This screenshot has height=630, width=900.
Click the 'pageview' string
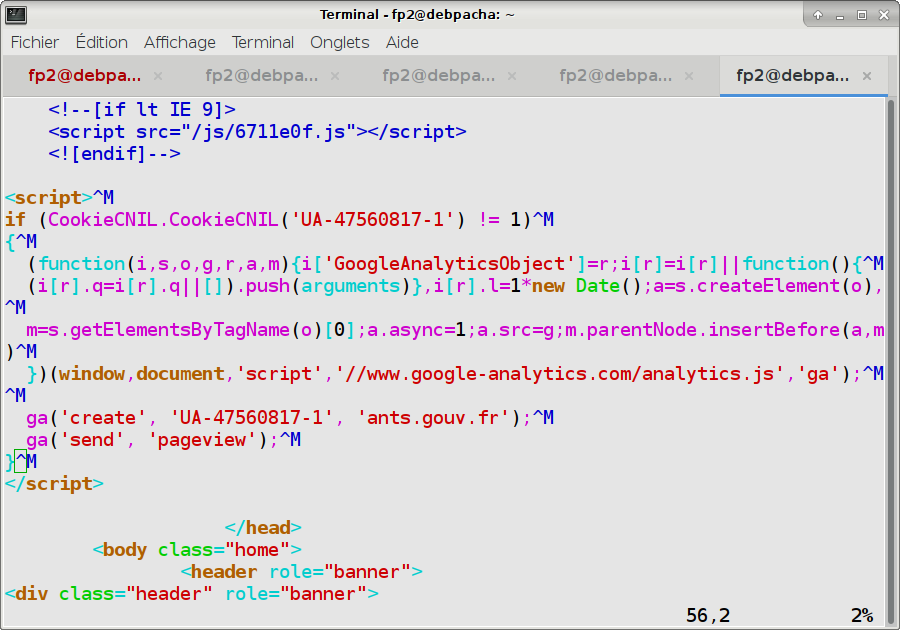(x=202, y=440)
